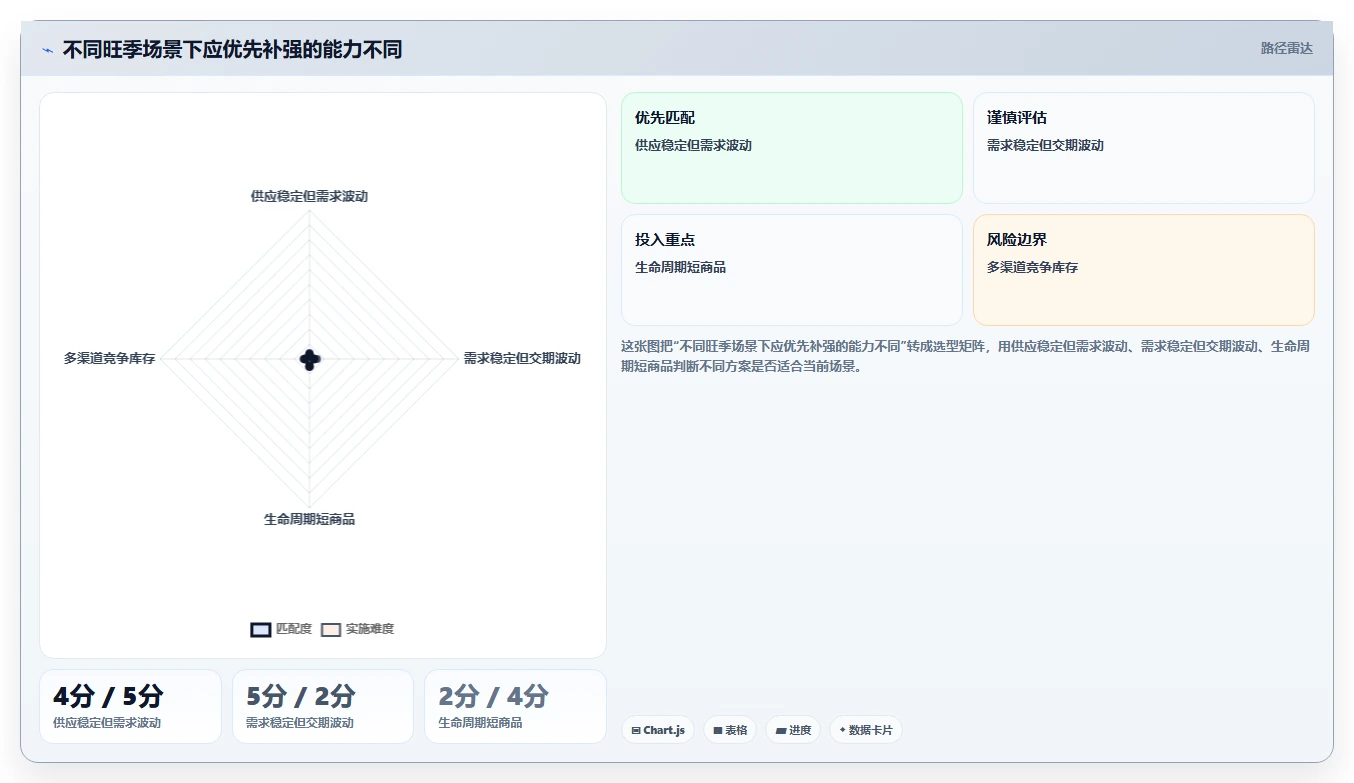Viewport: 1354px width, 783px height.
Task: Click the Chart.js tag chip
Action: [658, 730]
